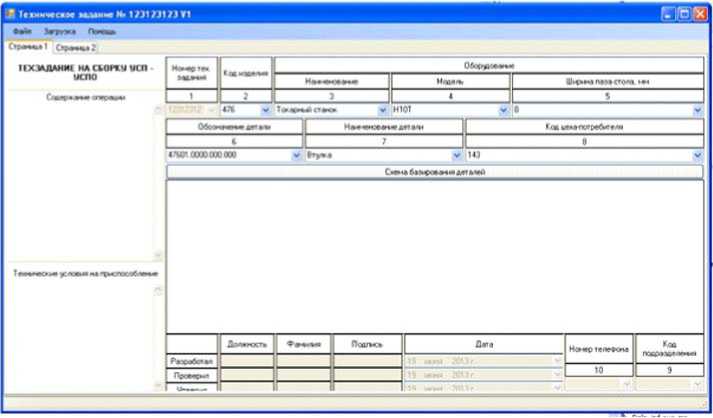This screenshot has width=713, height=418.
Task: Click the Содержание операции scrollbar up arrow
Action: tap(158, 109)
